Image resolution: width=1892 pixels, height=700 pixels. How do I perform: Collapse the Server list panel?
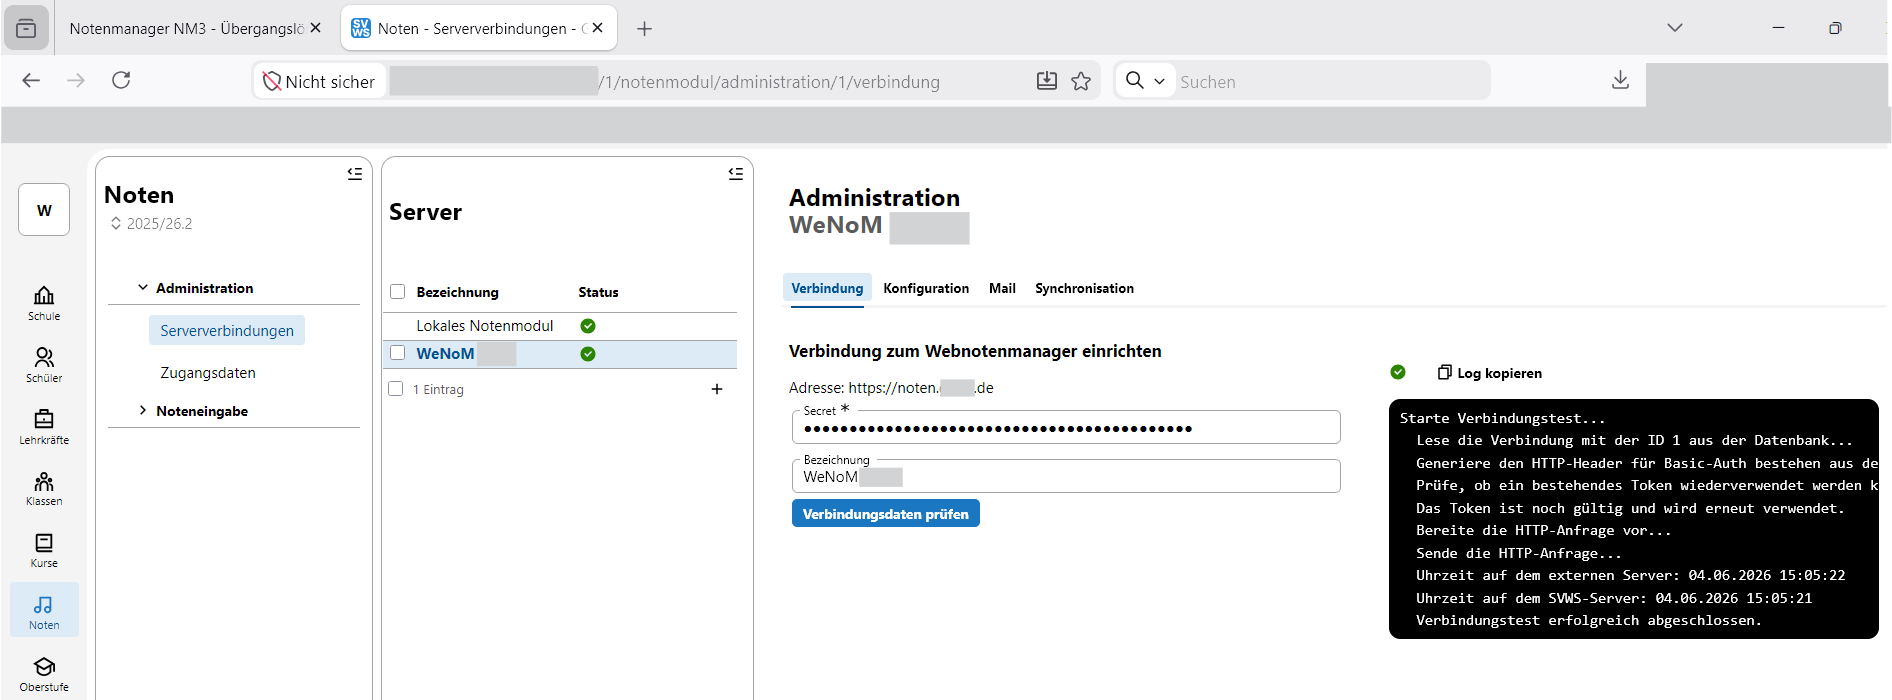click(736, 173)
